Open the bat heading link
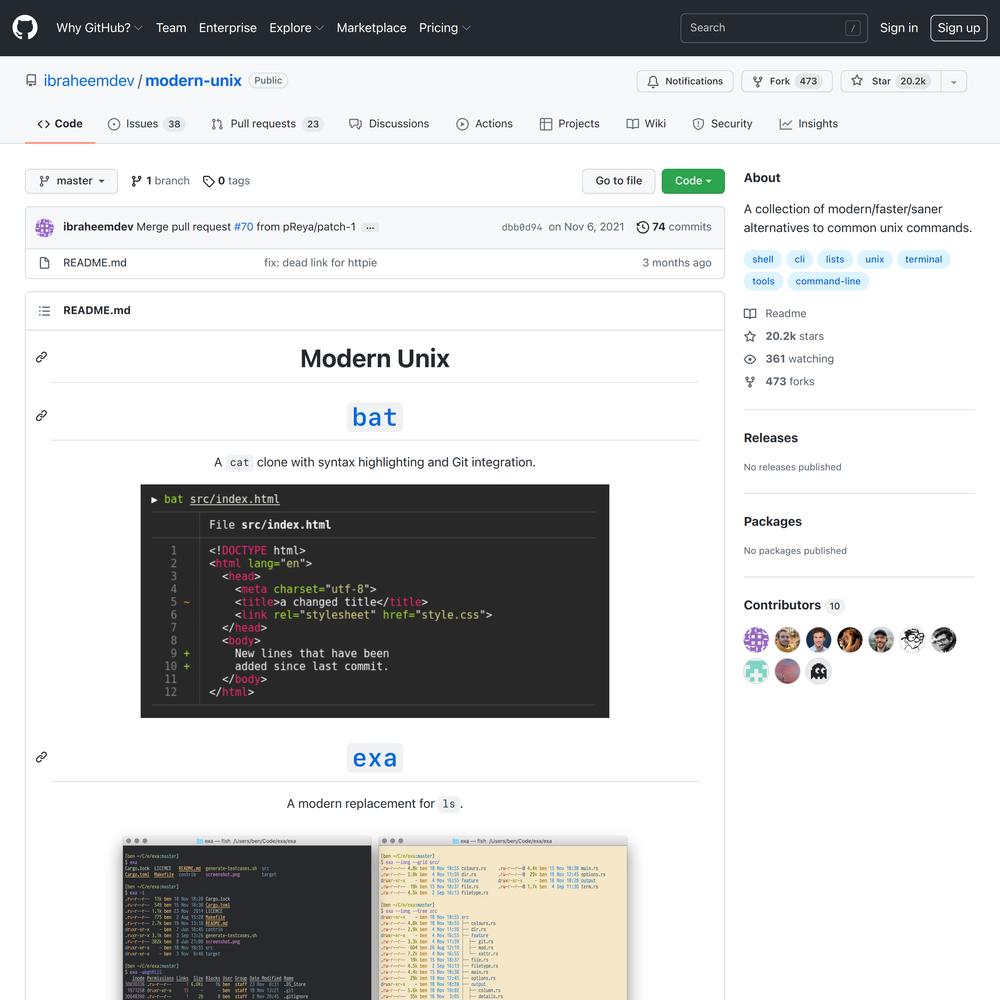This screenshot has width=1000, height=1000. (375, 417)
